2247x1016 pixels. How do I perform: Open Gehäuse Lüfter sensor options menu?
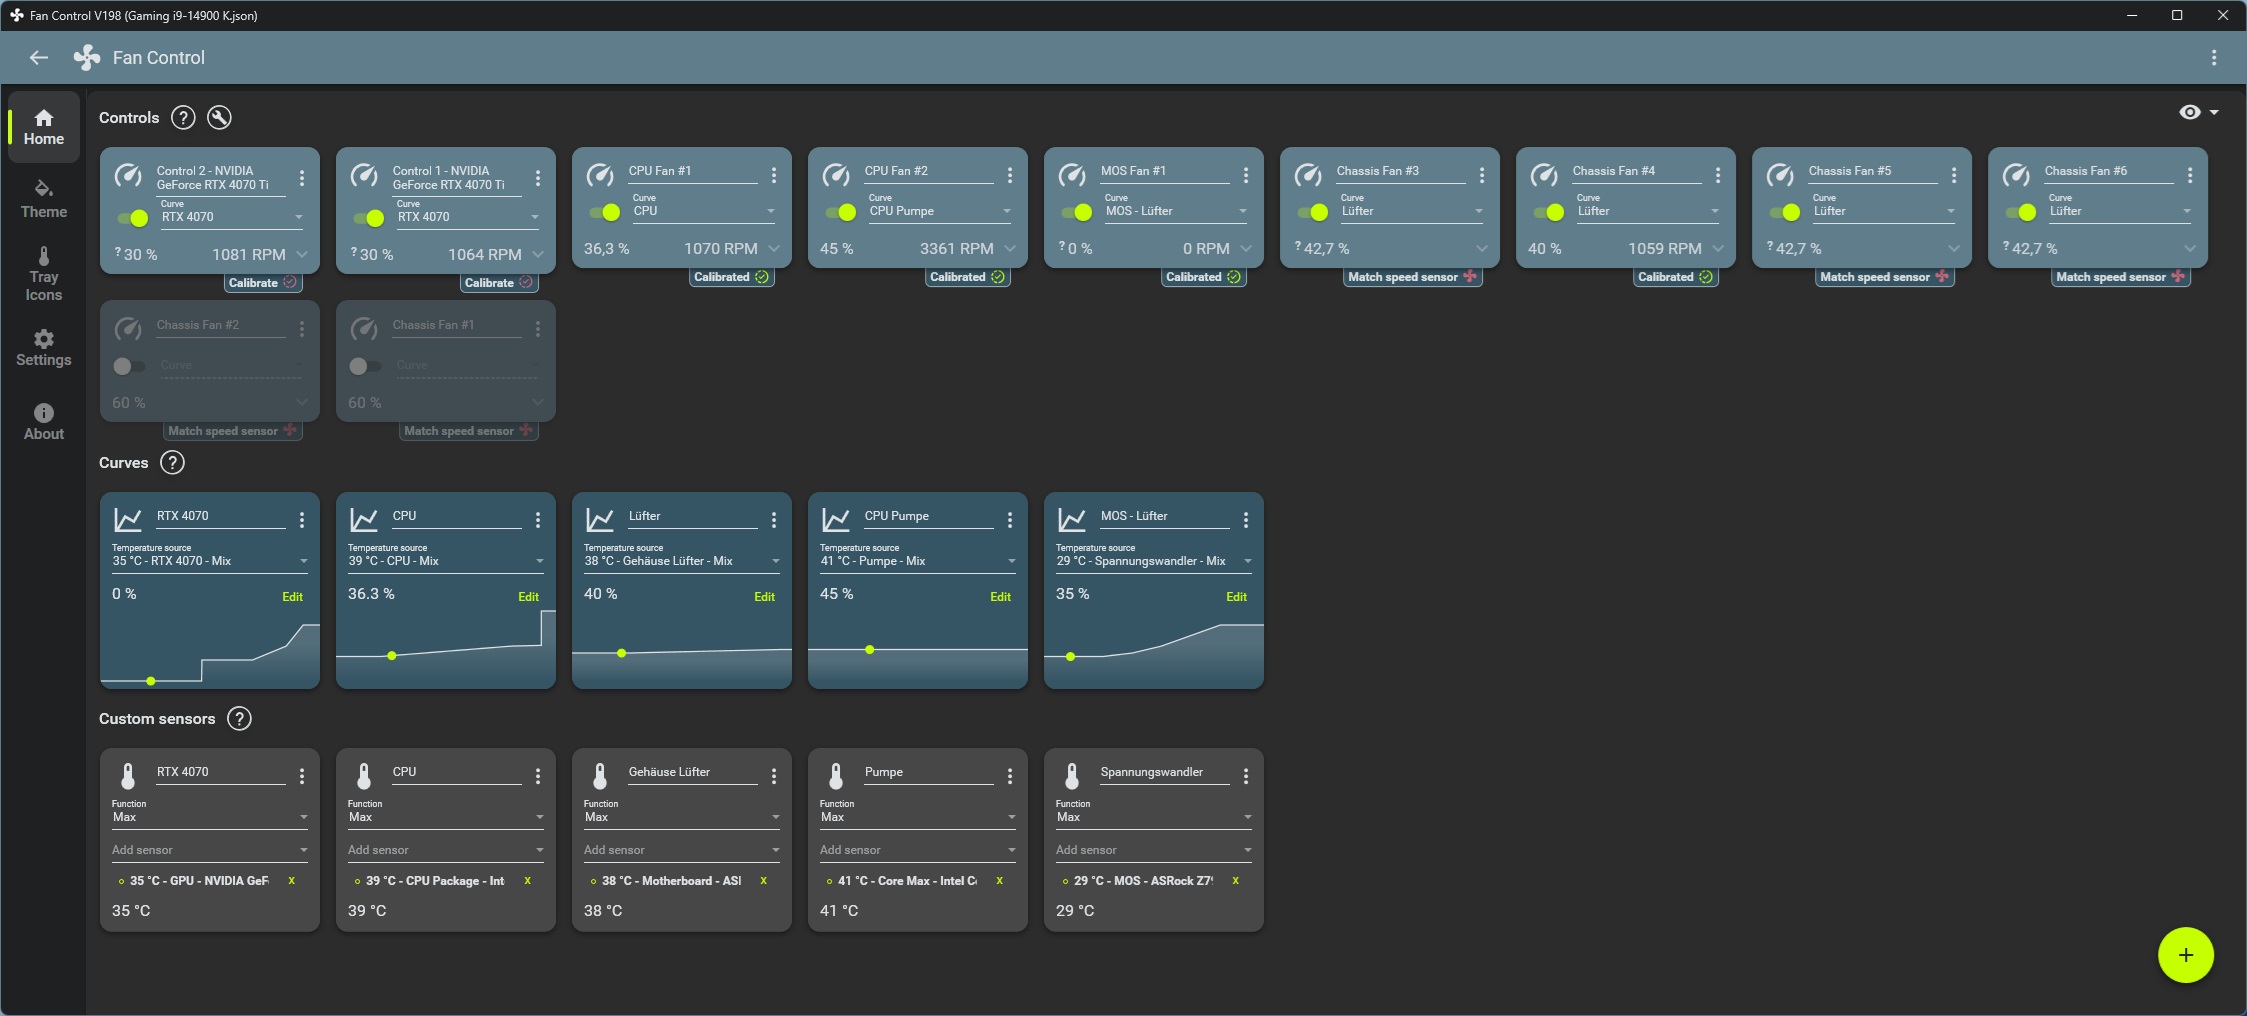(x=774, y=776)
